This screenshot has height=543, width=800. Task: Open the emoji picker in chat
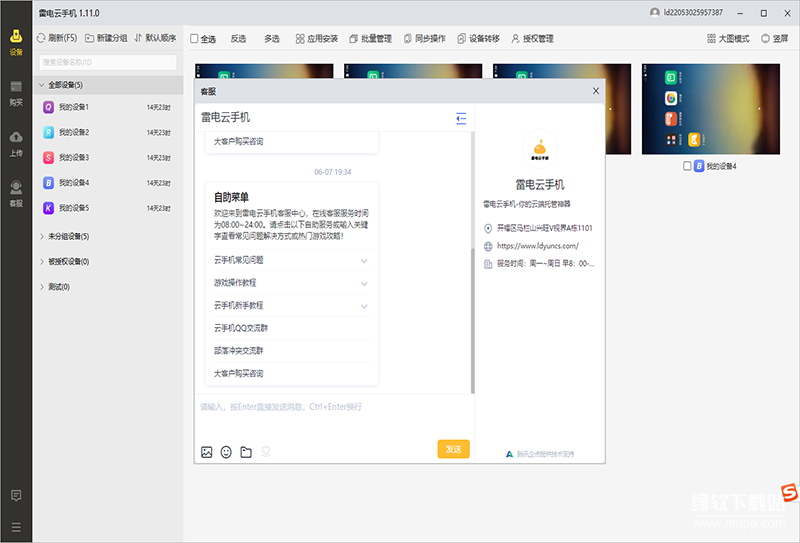pyautogui.click(x=226, y=452)
